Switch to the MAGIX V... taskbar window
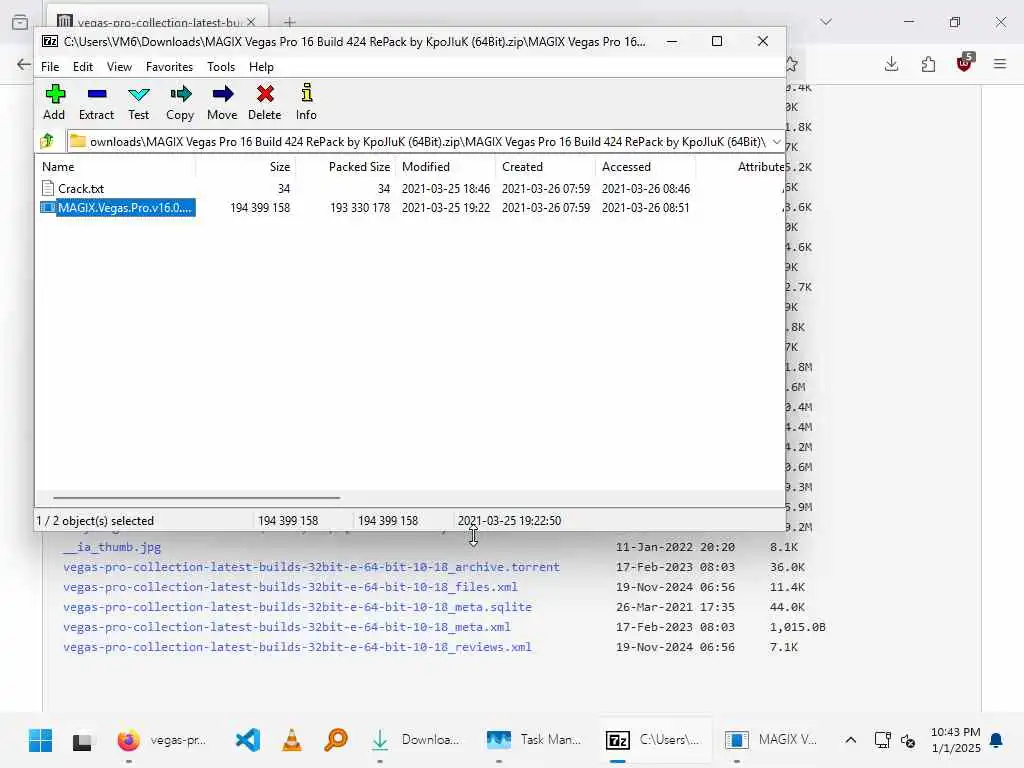The image size is (1024, 768). (771, 740)
